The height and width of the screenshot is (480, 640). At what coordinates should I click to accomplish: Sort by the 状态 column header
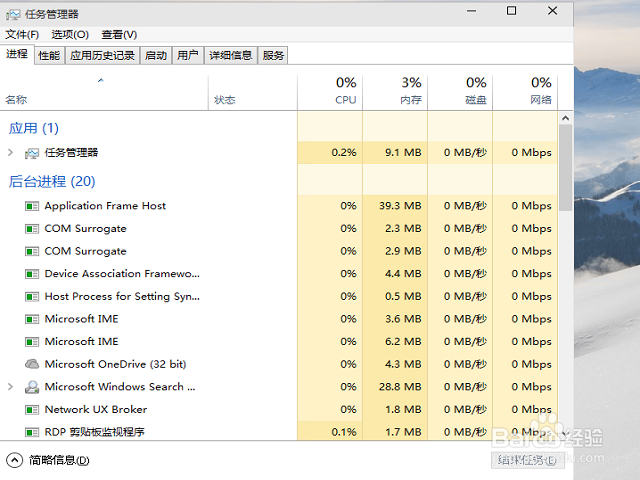[253, 93]
